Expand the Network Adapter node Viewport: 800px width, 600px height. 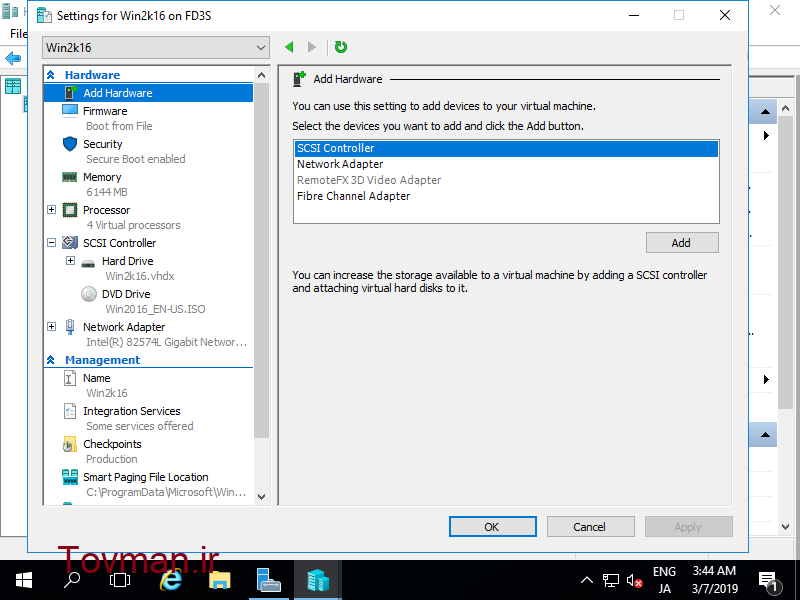tap(52, 327)
